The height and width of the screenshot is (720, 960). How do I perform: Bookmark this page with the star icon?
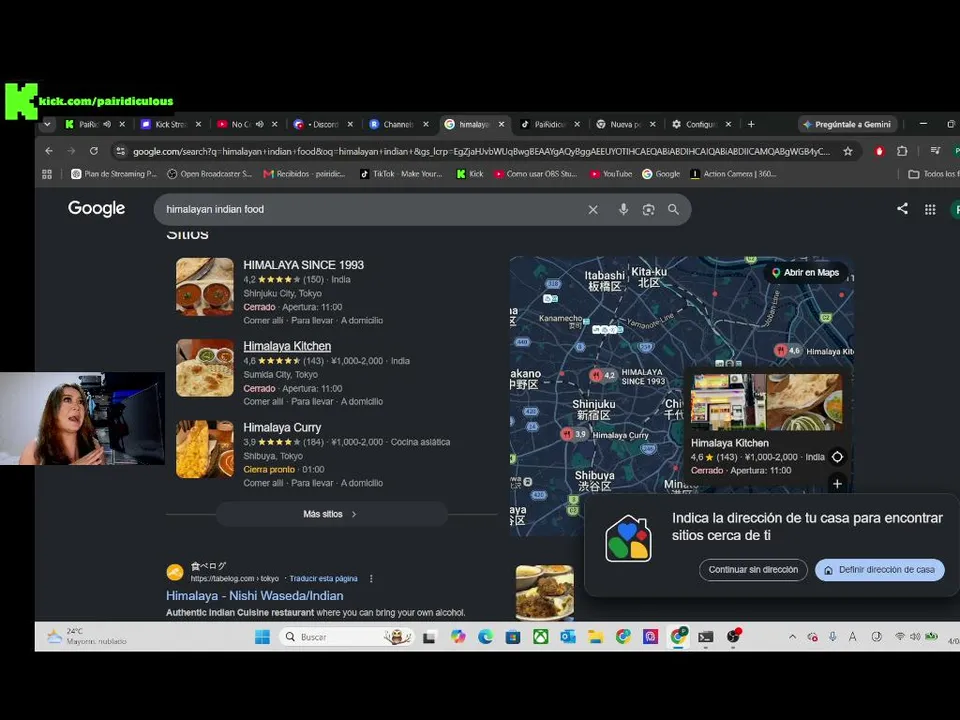click(848, 151)
